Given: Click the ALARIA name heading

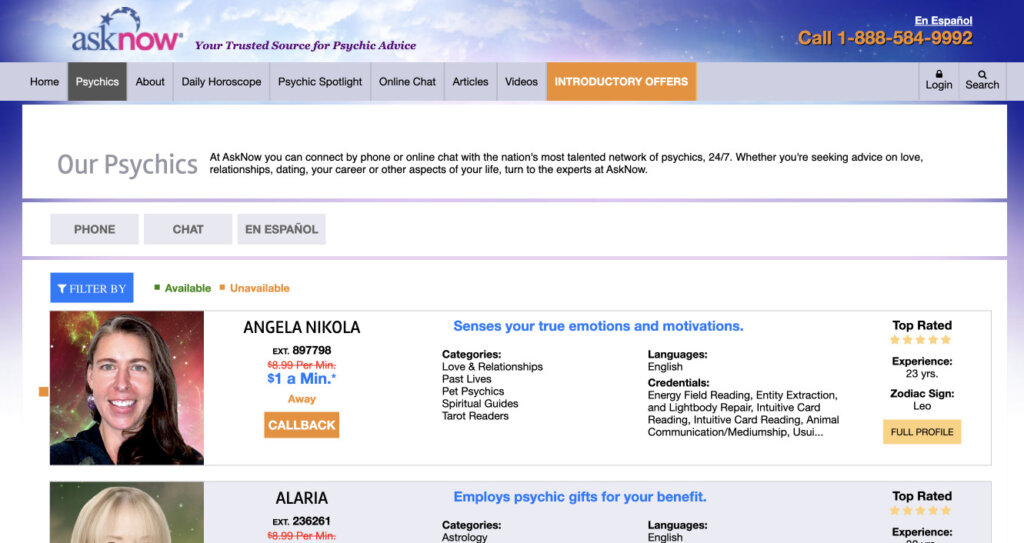Looking at the screenshot, I should (x=302, y=498).
